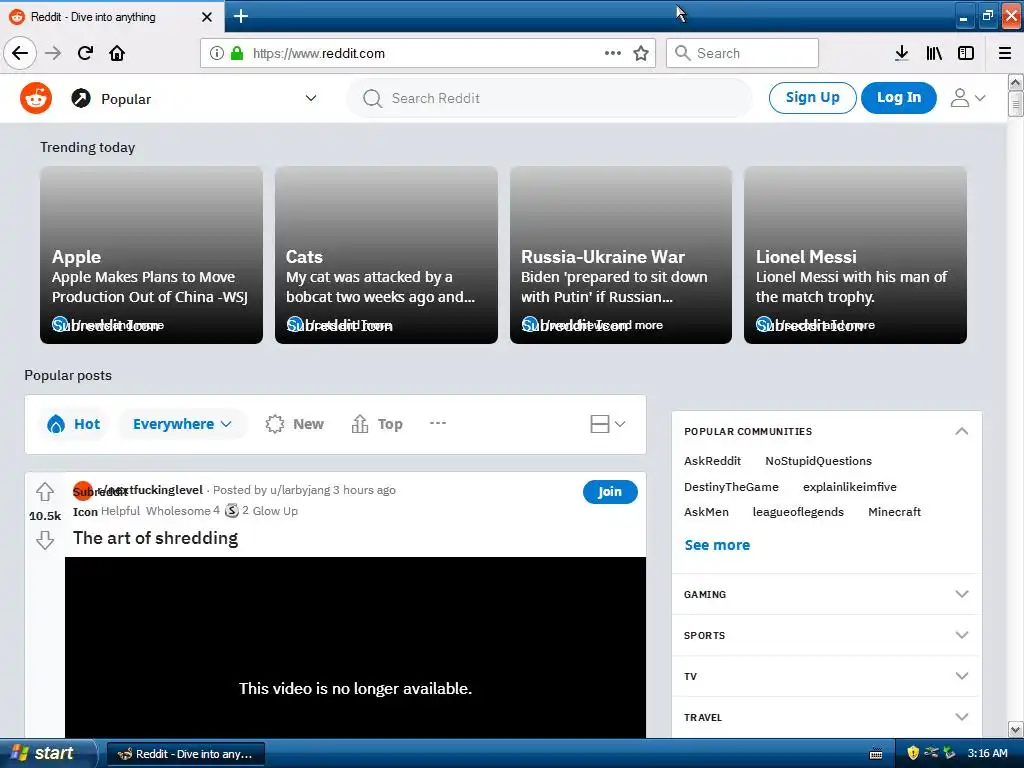The width and height of the screenshot is (1024, 768).
Task: Open the DestinyTheGame community link
Action: click(731, 487)
